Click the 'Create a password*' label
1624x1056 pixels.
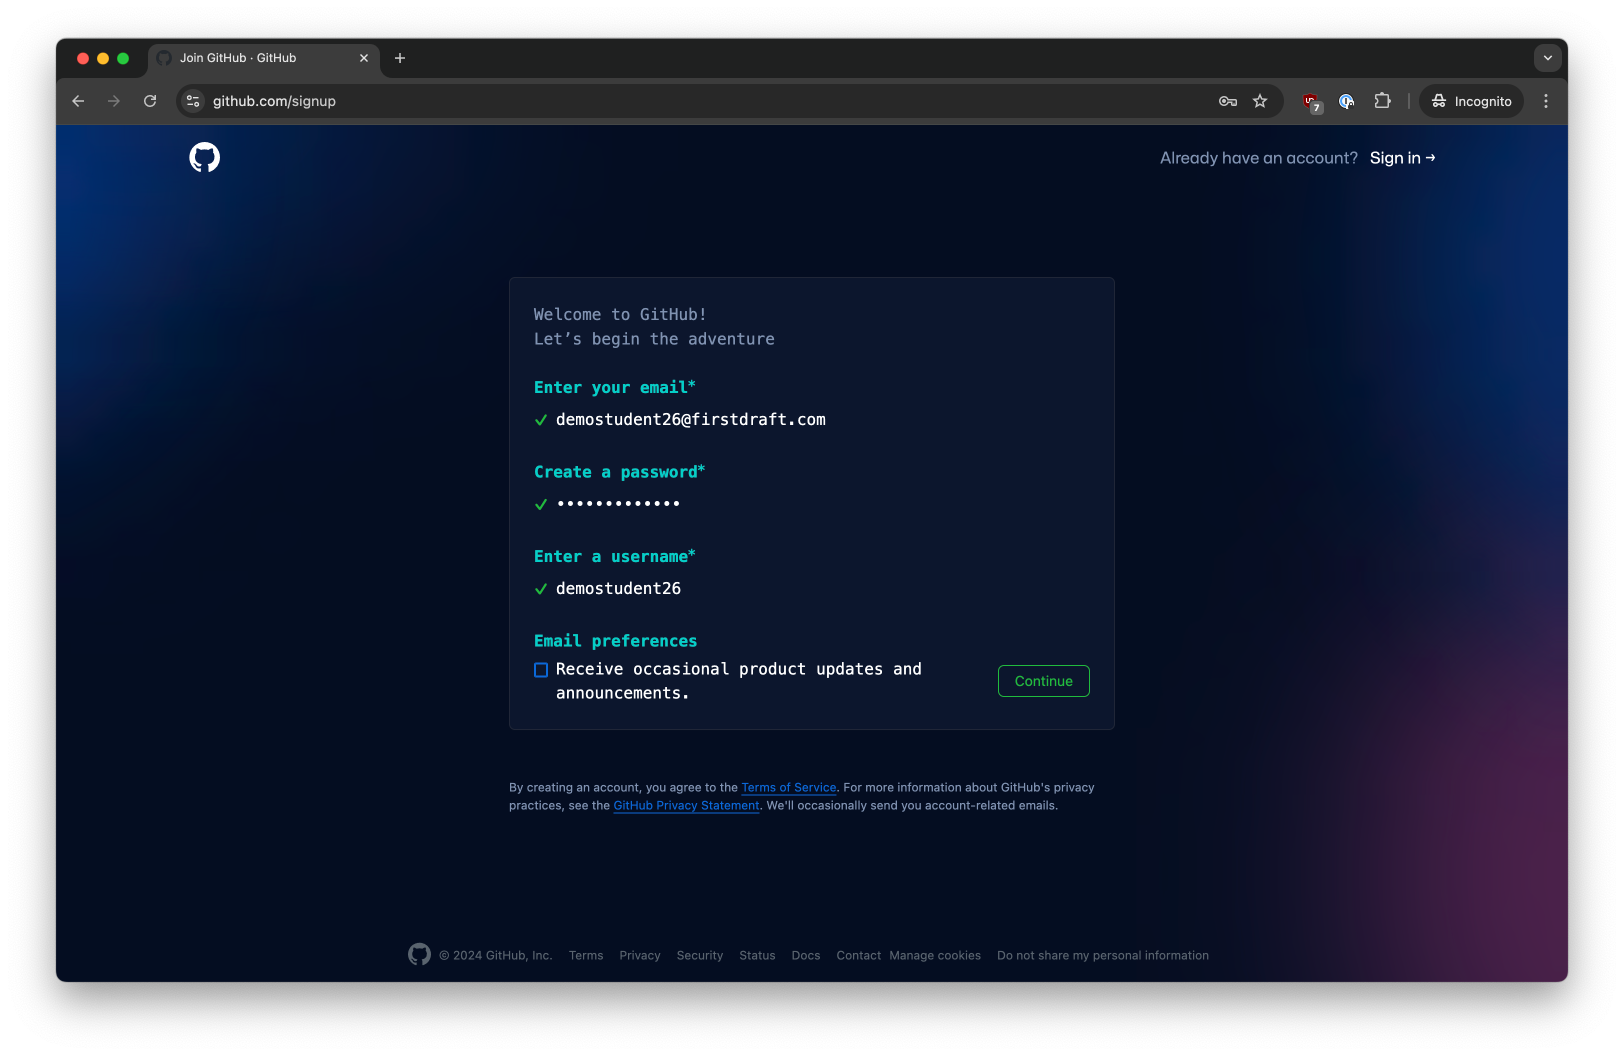620,472
